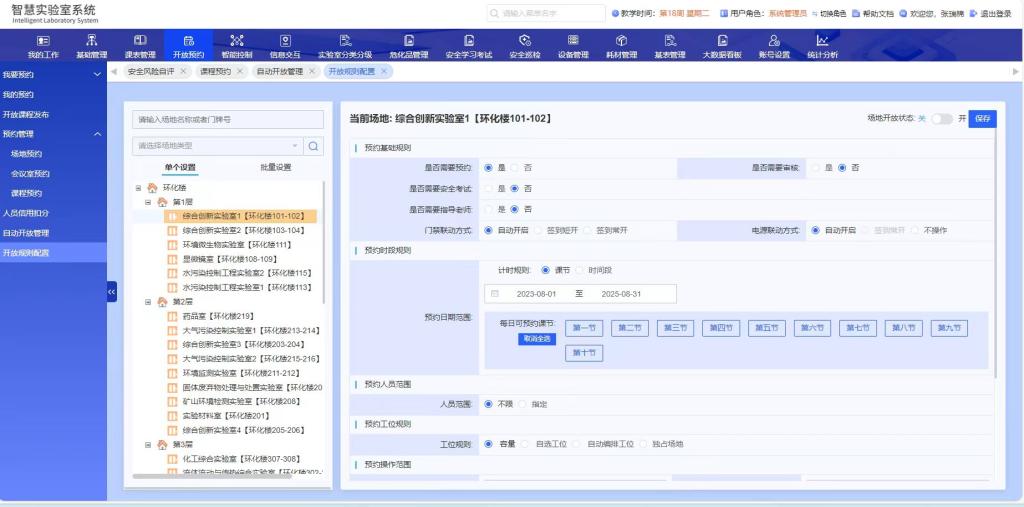
Task: Collapse the left sidebar with the arrow handle
Action: (112, 291)
